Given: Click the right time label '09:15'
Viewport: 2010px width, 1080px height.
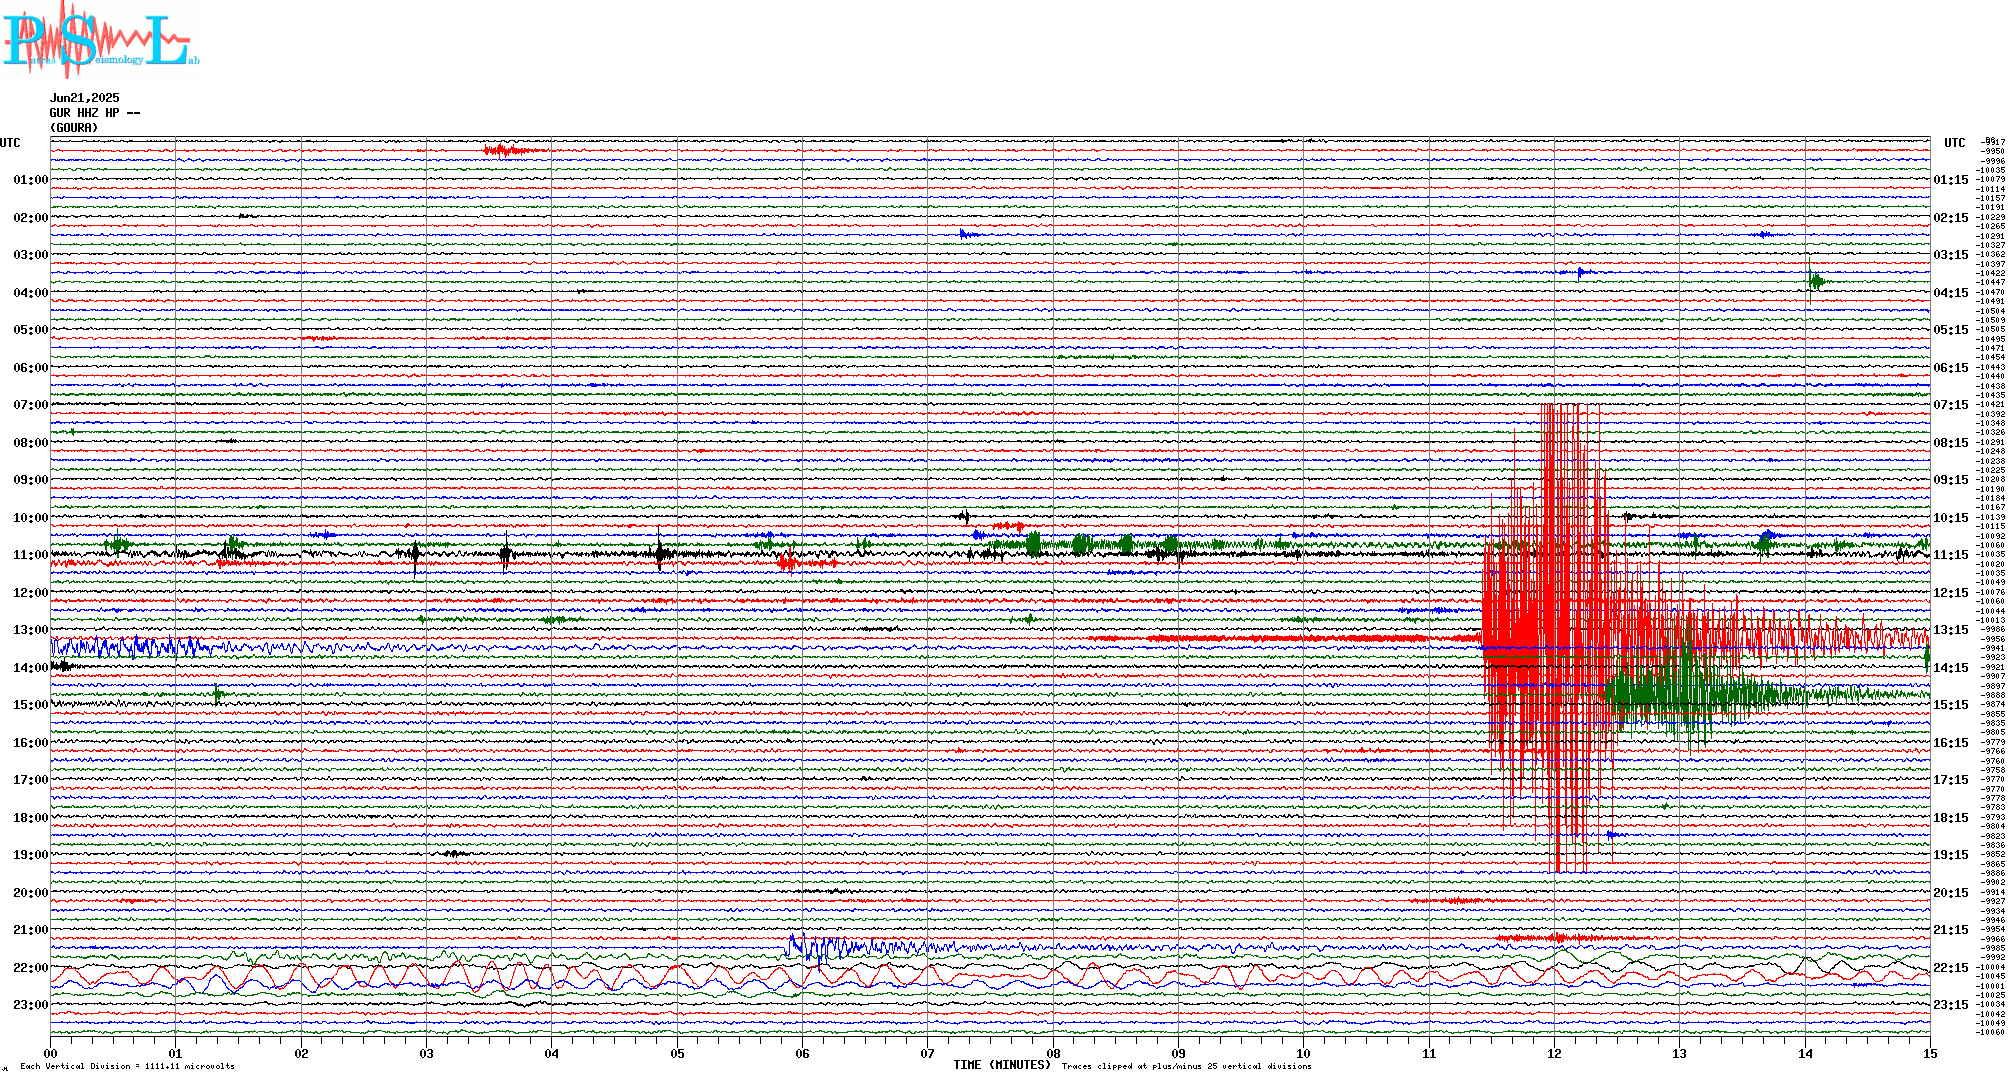Looking at the screenshot, I should tap(1951, 480).
